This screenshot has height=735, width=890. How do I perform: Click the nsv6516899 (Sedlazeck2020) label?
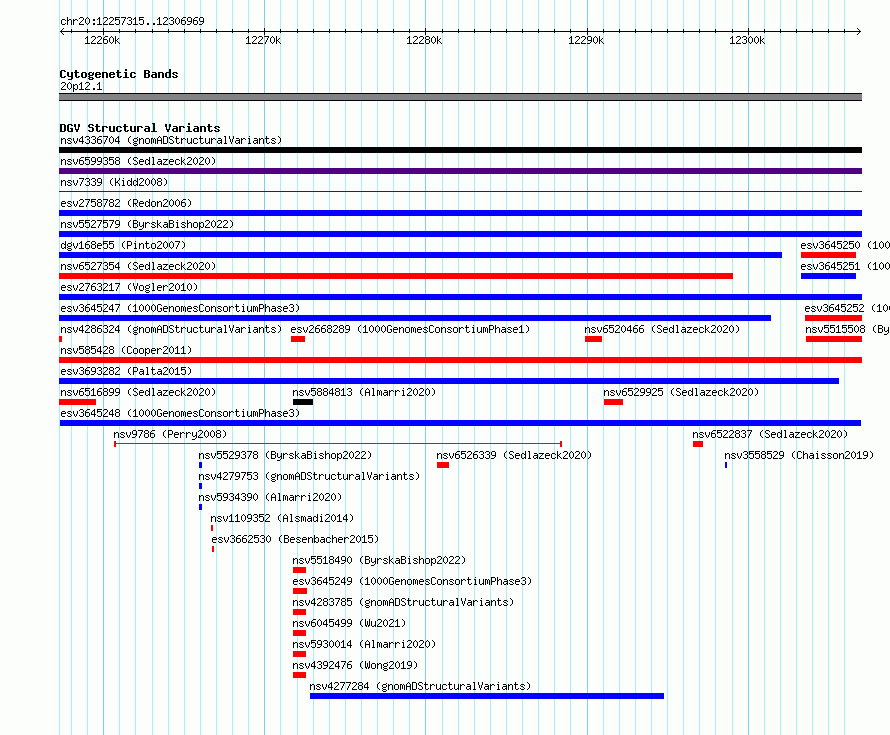tap(138, 392)
